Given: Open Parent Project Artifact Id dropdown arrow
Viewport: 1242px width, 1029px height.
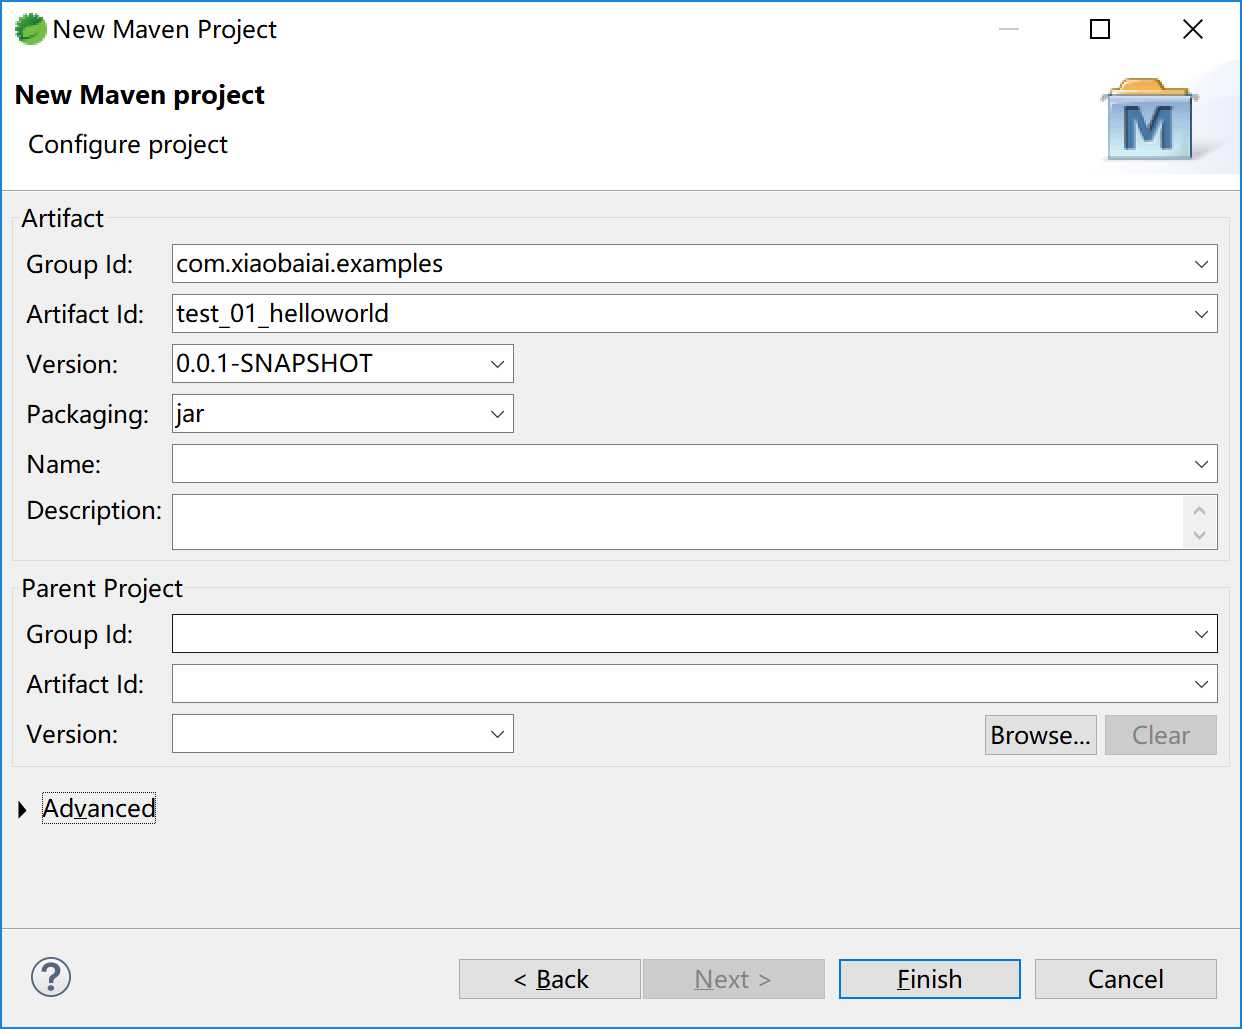Looking at the screenshot, I should [1201, 684].
